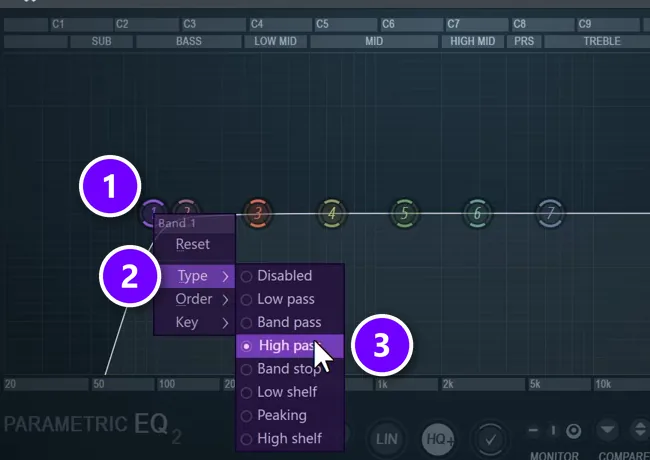This screenshot has width=650, height=460.
Task: Click the 2k frequency label
Action: 448,385
